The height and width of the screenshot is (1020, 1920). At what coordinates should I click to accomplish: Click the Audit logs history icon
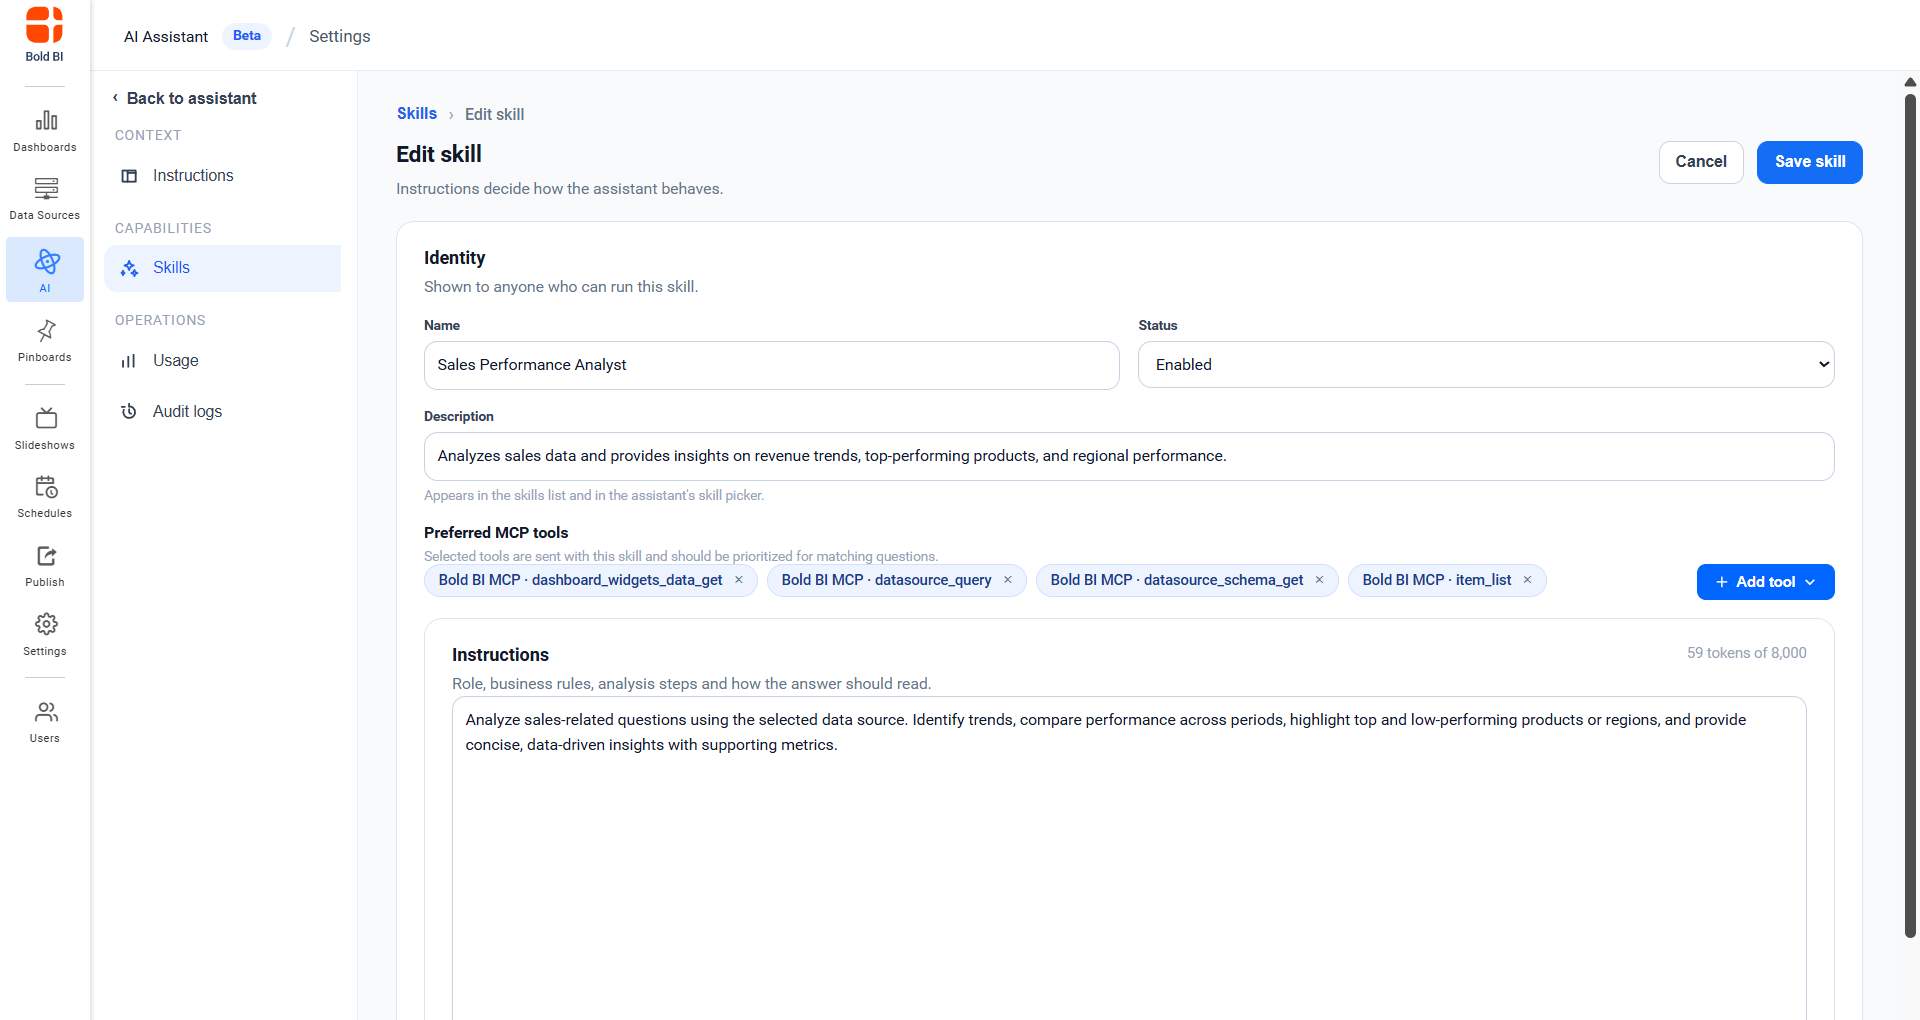(x=129, y=412)
